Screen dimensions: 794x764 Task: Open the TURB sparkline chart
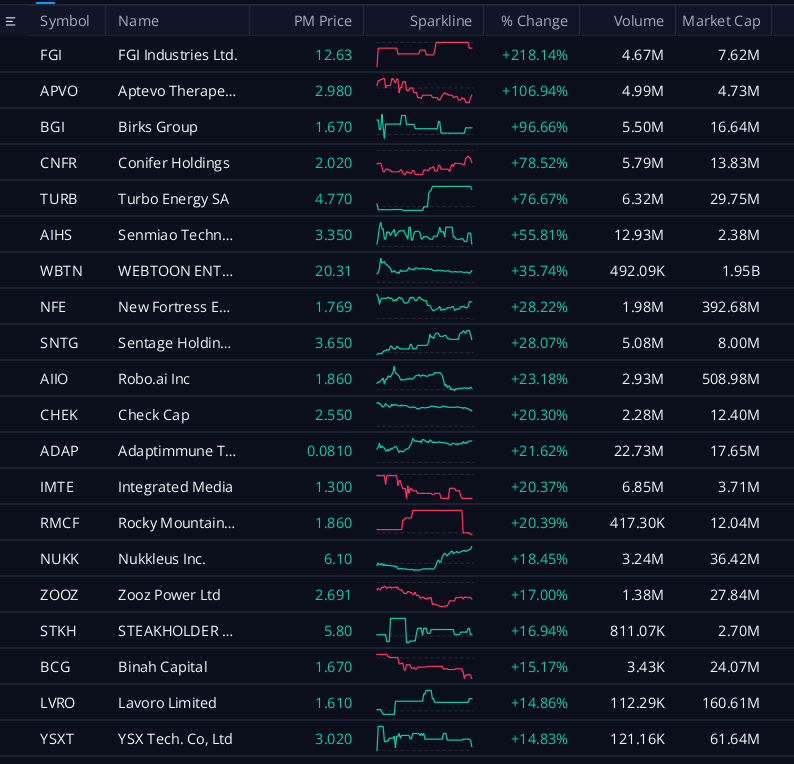(x=424, y=198)
